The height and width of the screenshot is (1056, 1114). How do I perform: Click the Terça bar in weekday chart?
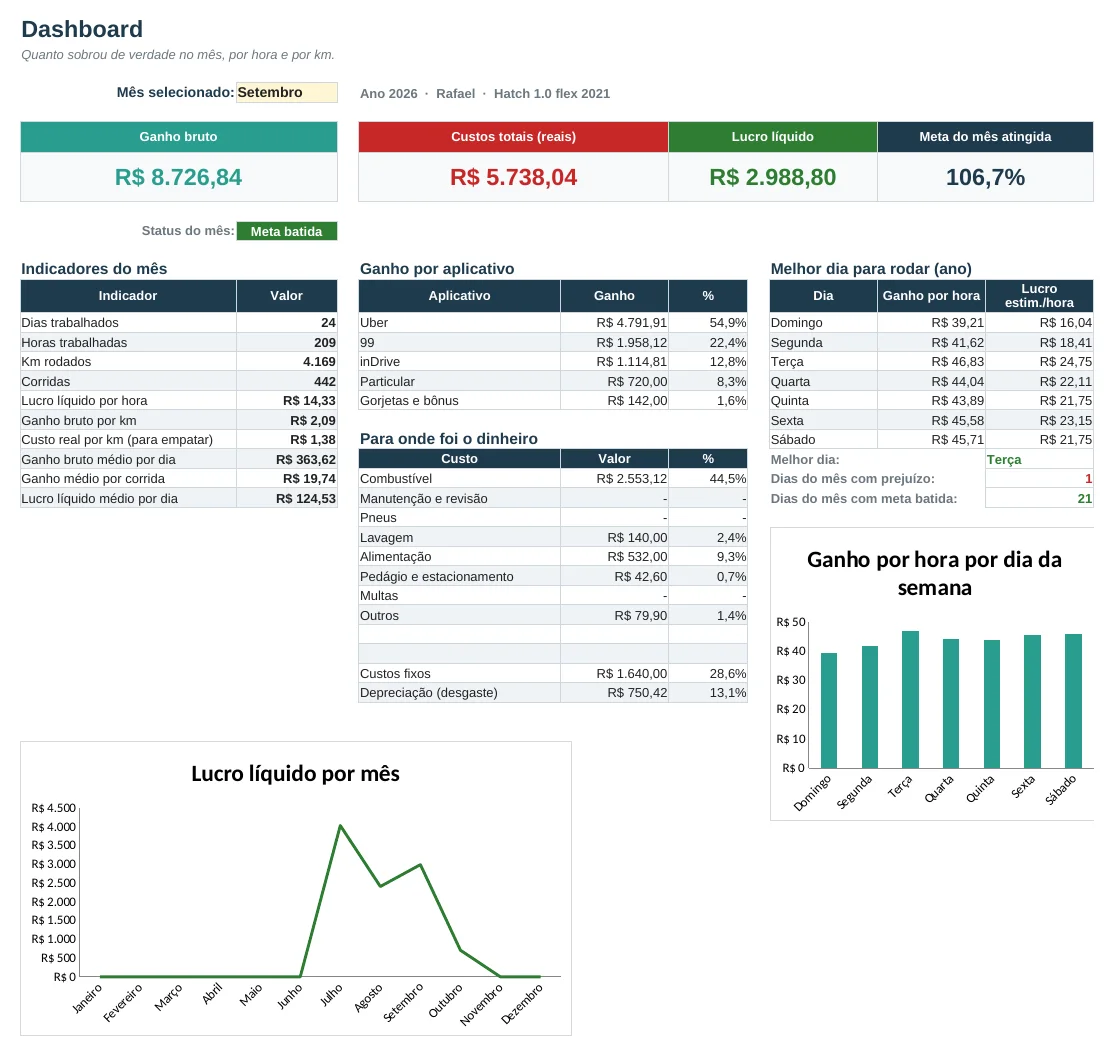[x=910, y=699]
